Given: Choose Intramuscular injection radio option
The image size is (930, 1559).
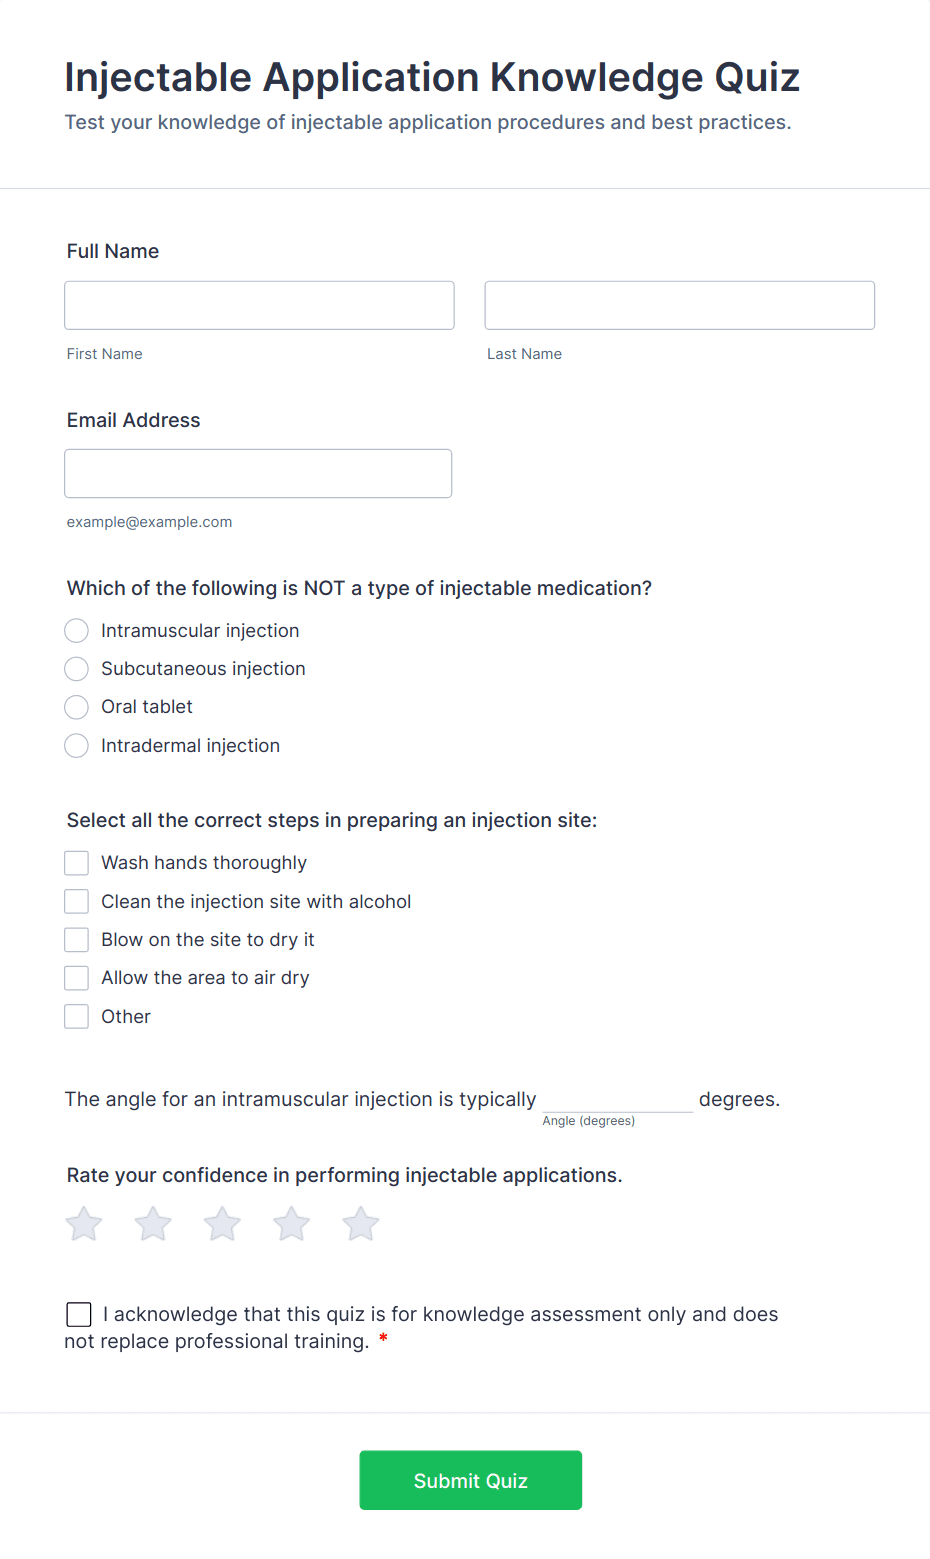Looking at the screenshot, I should coord(77,631).
